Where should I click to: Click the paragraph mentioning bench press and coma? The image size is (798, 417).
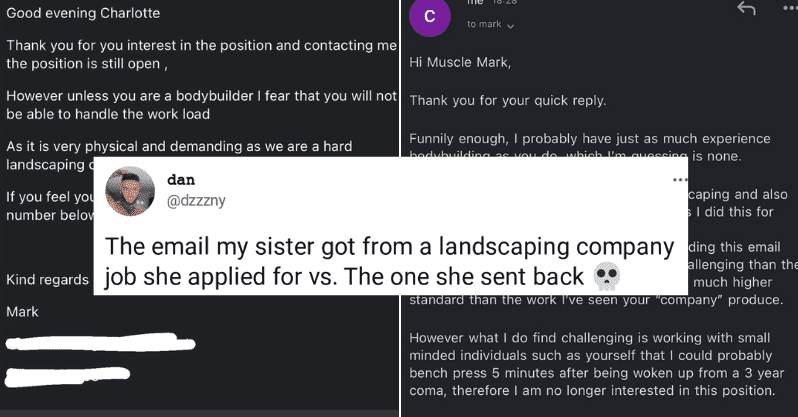596,365
